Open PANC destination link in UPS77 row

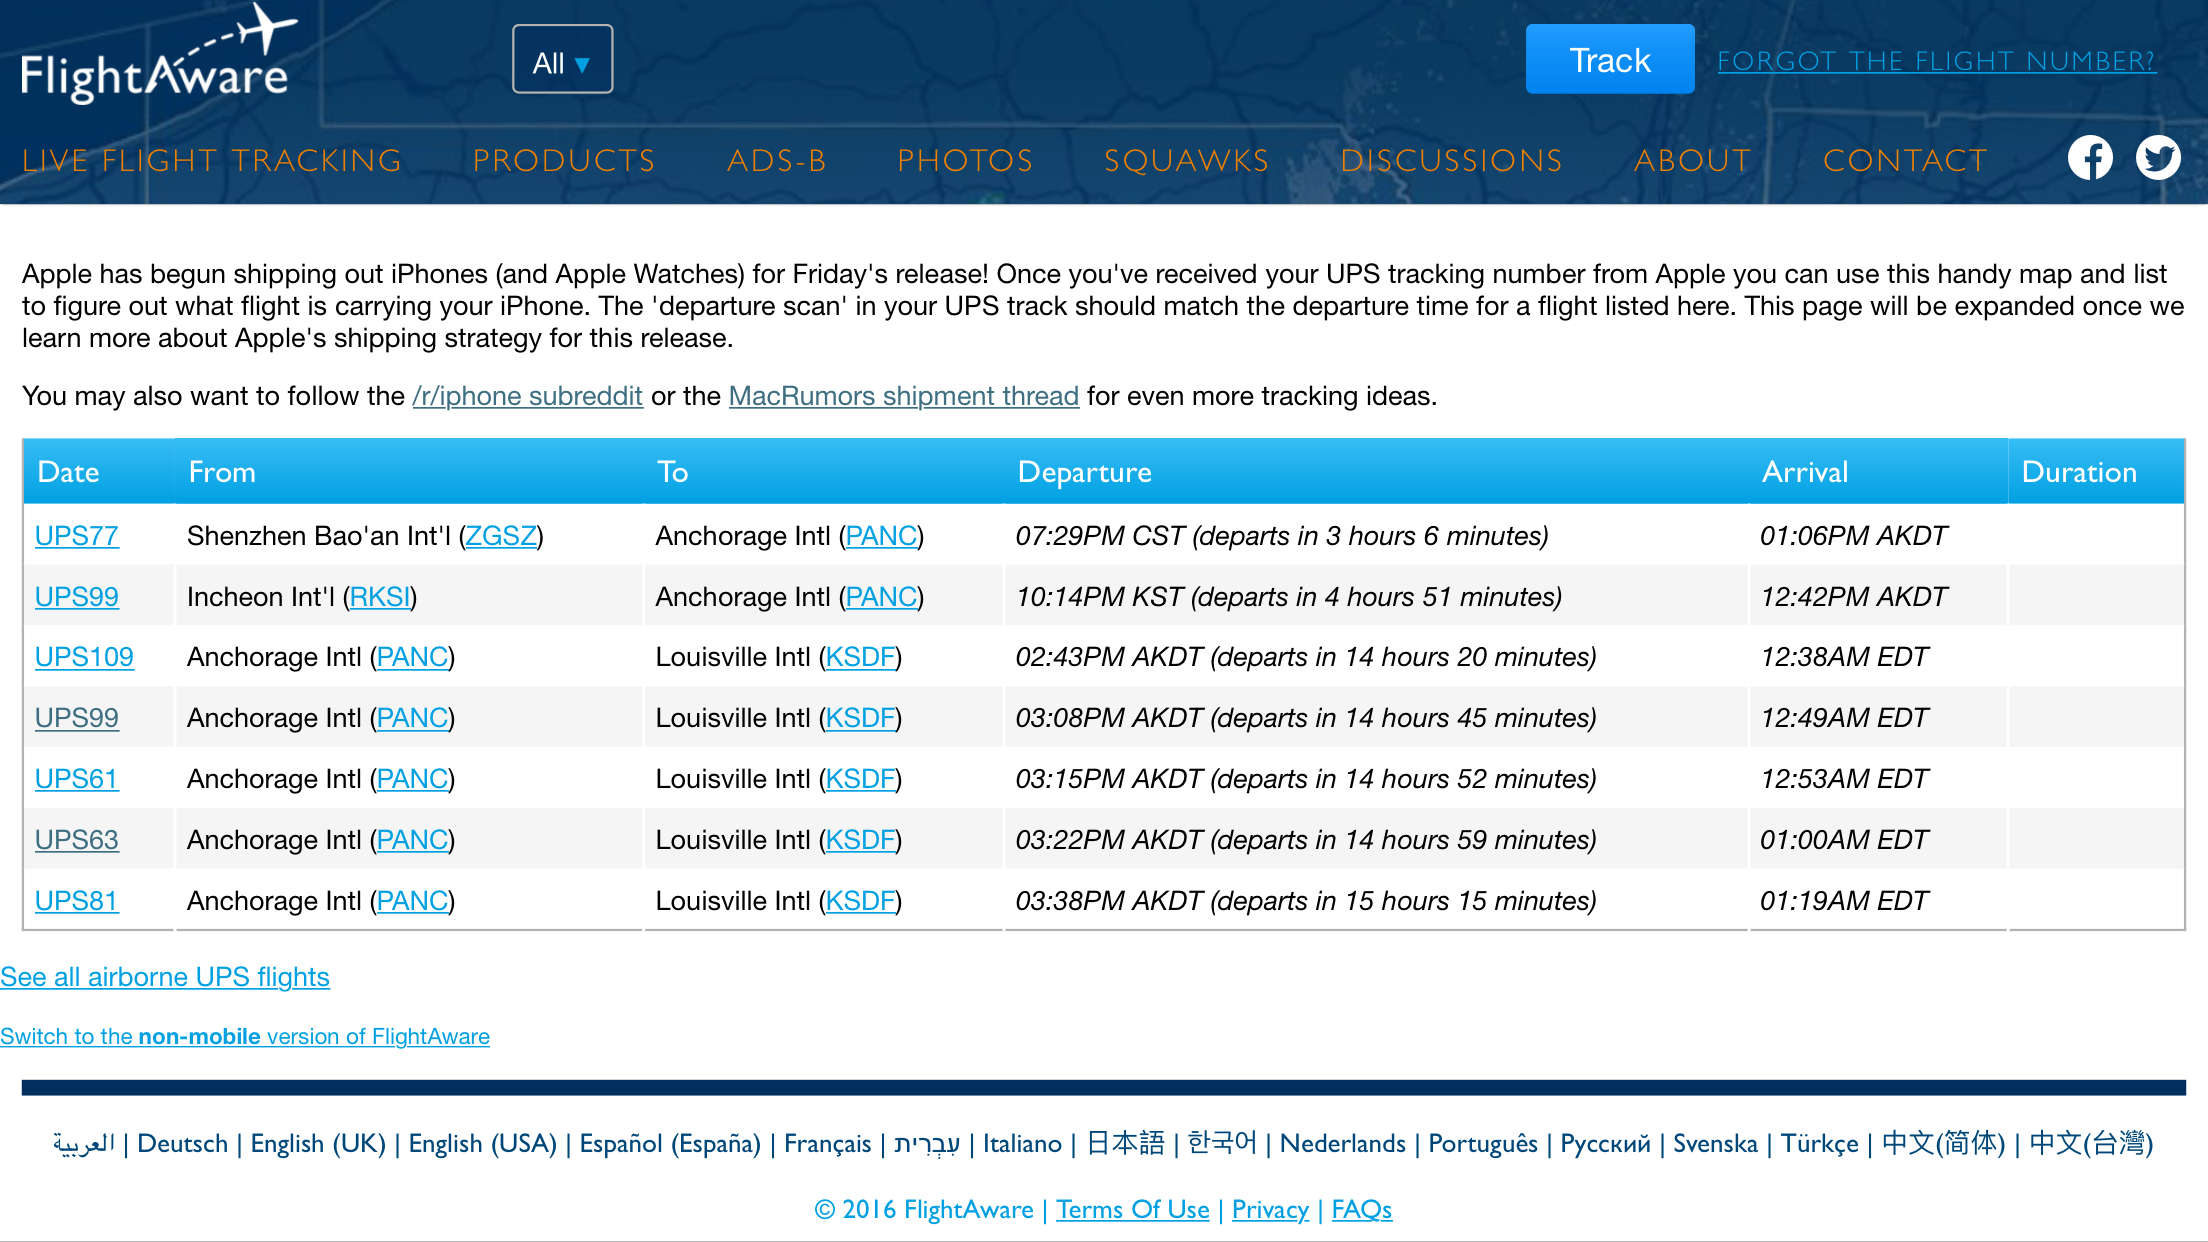(x=882, y=536)
